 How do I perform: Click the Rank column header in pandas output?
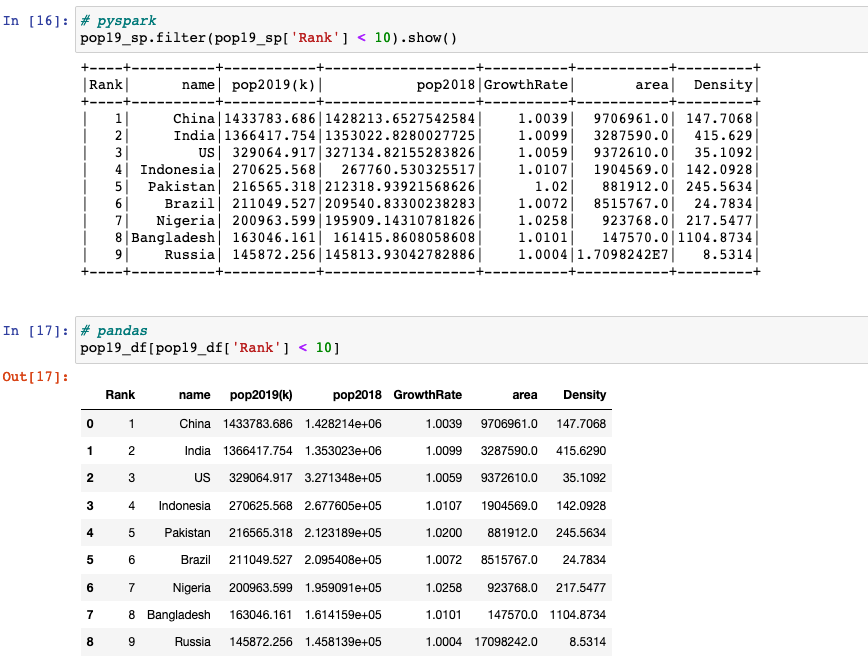coord(120,395)
